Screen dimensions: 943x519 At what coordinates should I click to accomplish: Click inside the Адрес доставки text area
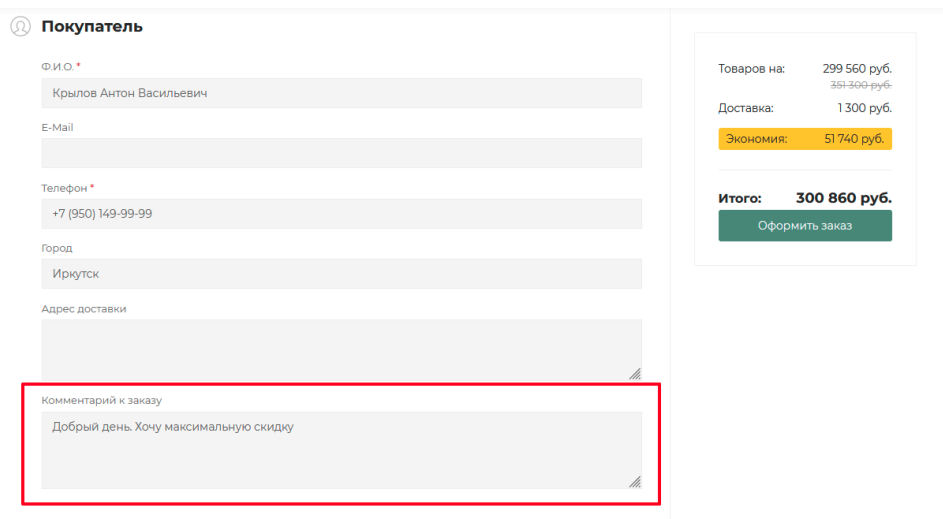[342, 350]
